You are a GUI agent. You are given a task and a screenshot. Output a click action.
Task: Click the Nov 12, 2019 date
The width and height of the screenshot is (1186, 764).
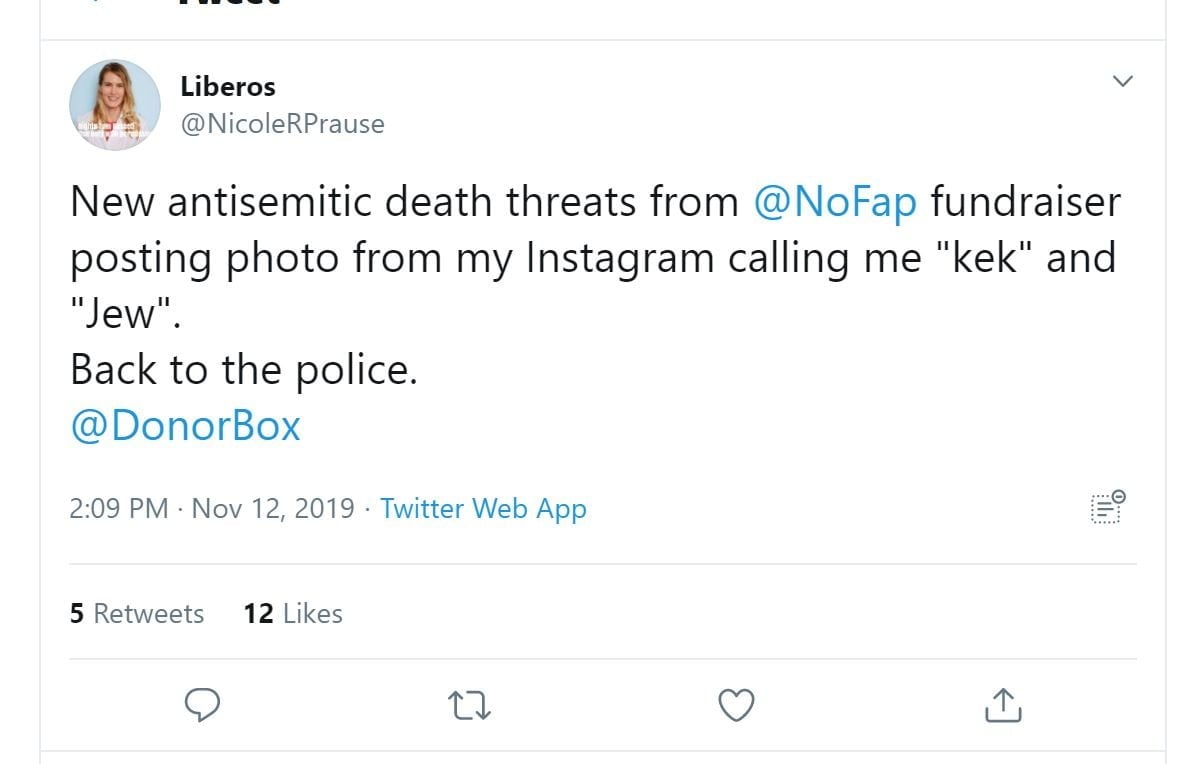(x=272, y=508)
